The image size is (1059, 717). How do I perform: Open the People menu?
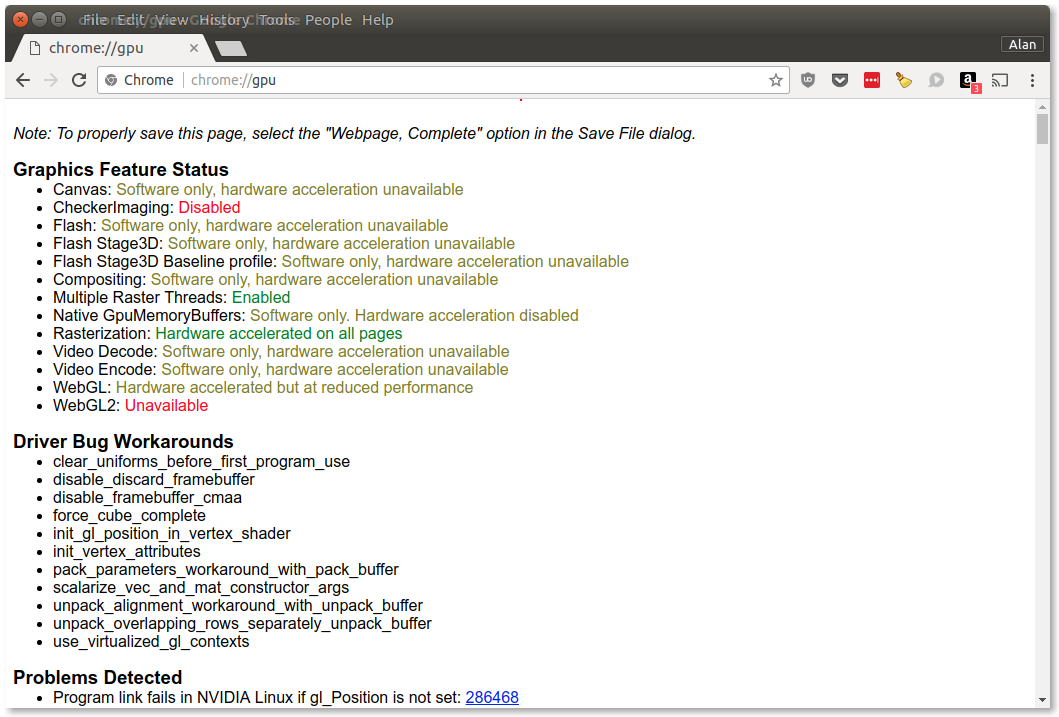328,20
